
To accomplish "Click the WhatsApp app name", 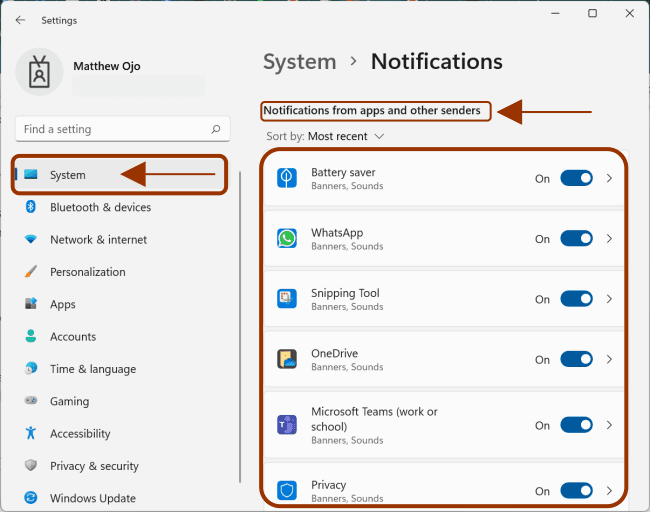I will (337, 233).
